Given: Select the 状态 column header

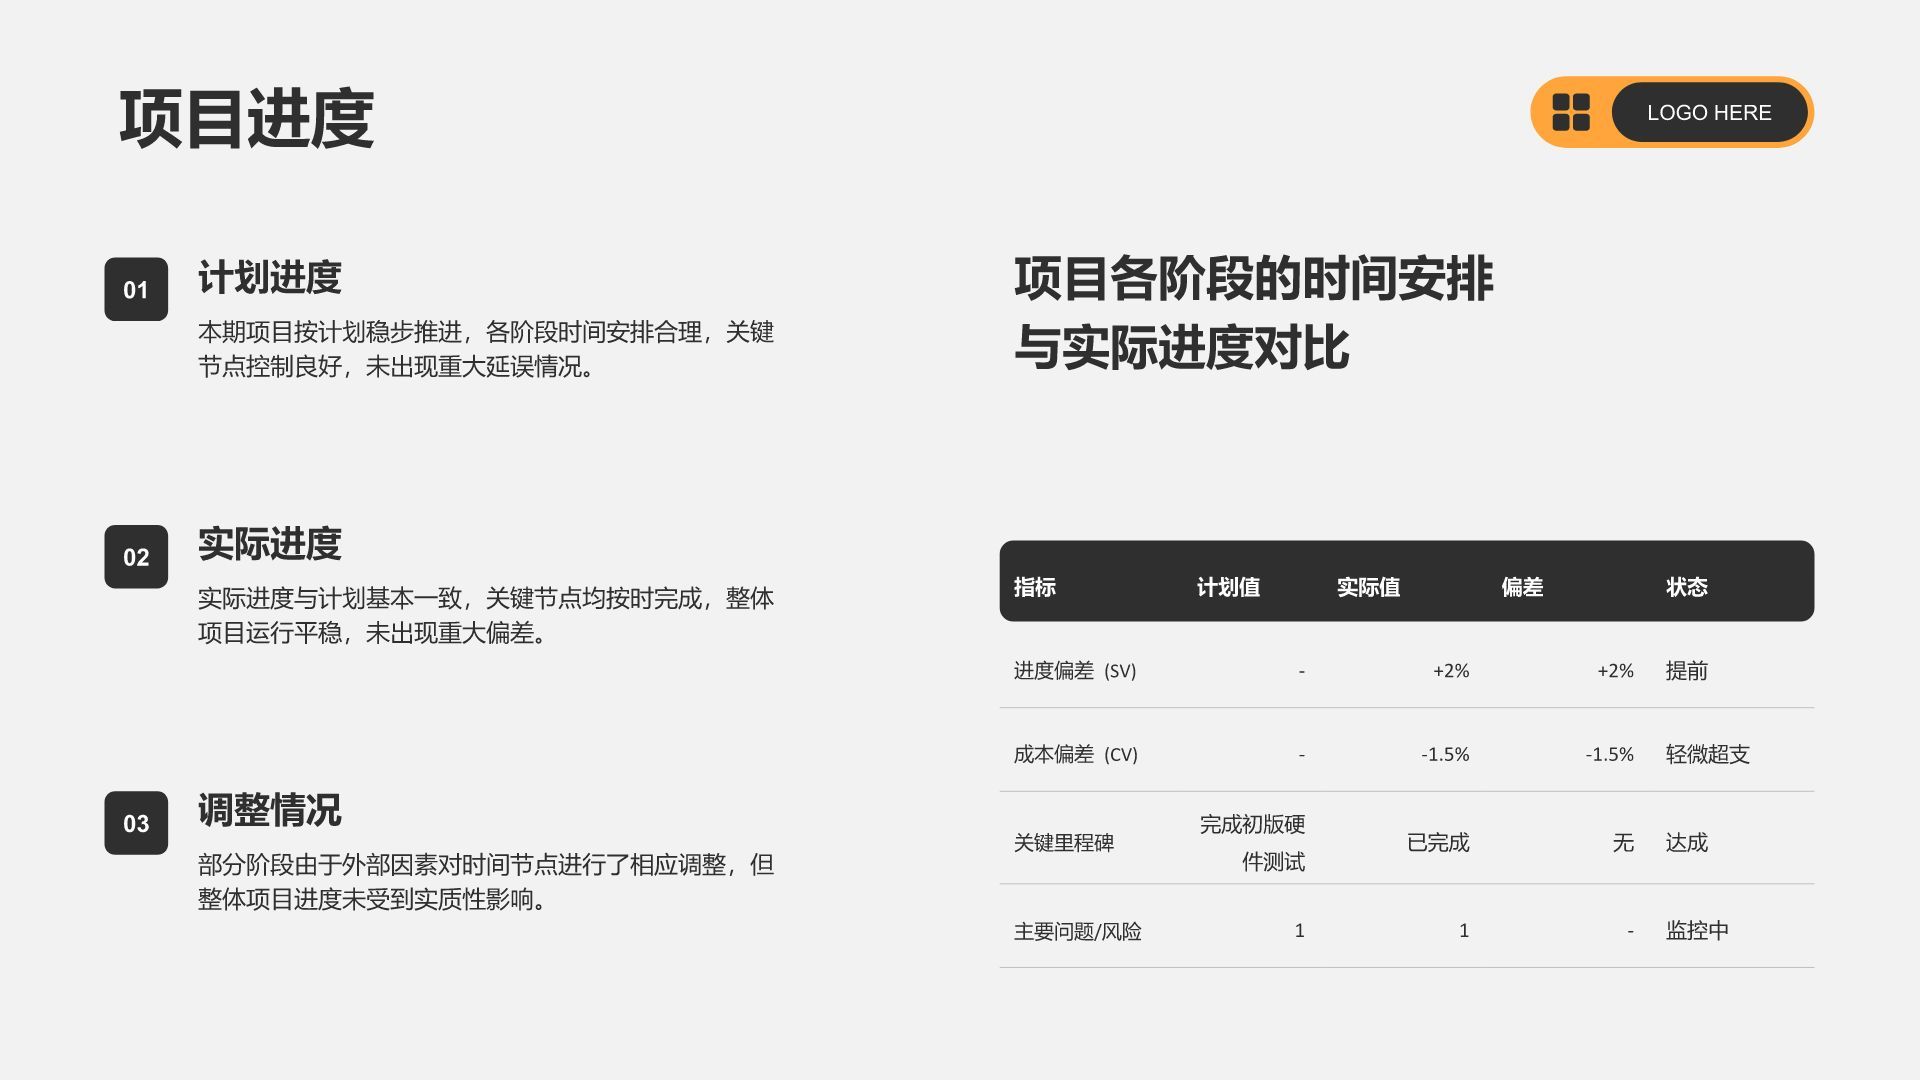Looking at the screenshot, I should point(1687,587).
